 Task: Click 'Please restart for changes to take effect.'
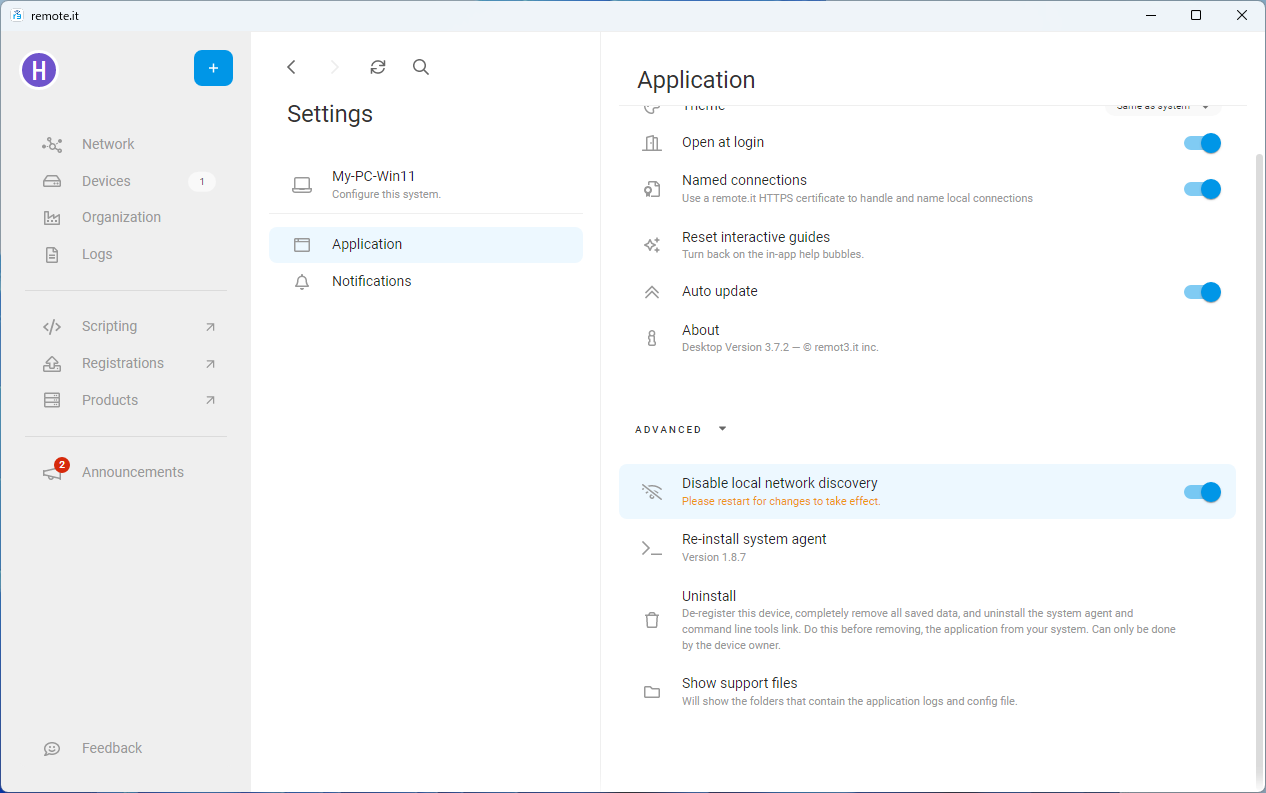781,502
